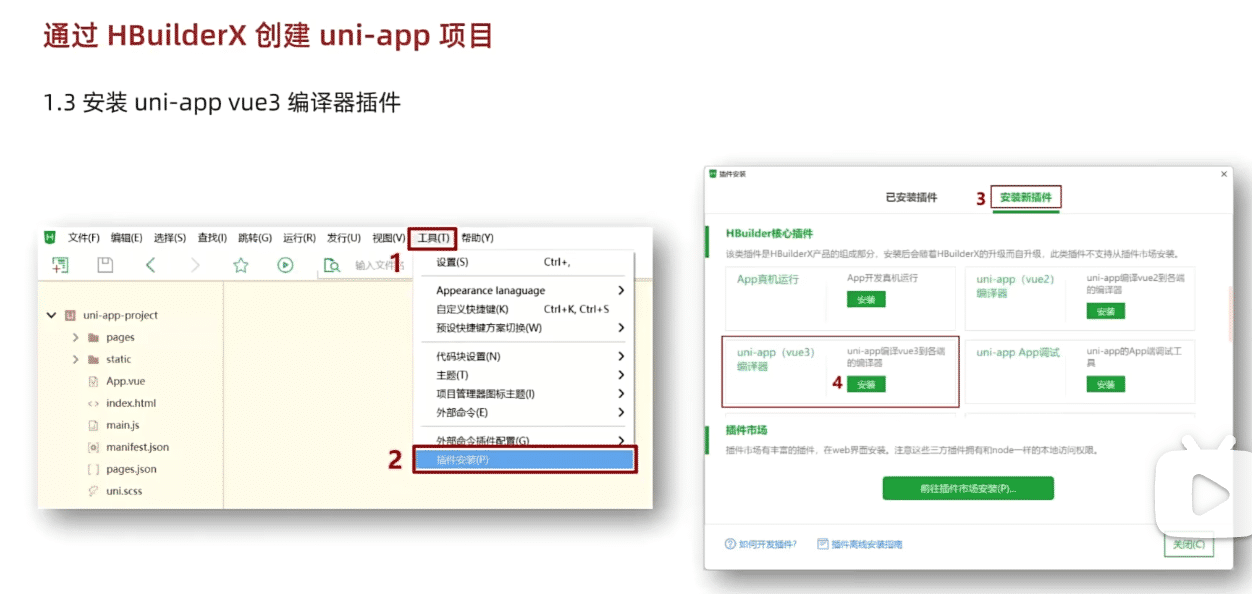Switch to the 已安装插件 tab
The width and height of the screenshot is (1252, 594).
(x=911, y=197)
